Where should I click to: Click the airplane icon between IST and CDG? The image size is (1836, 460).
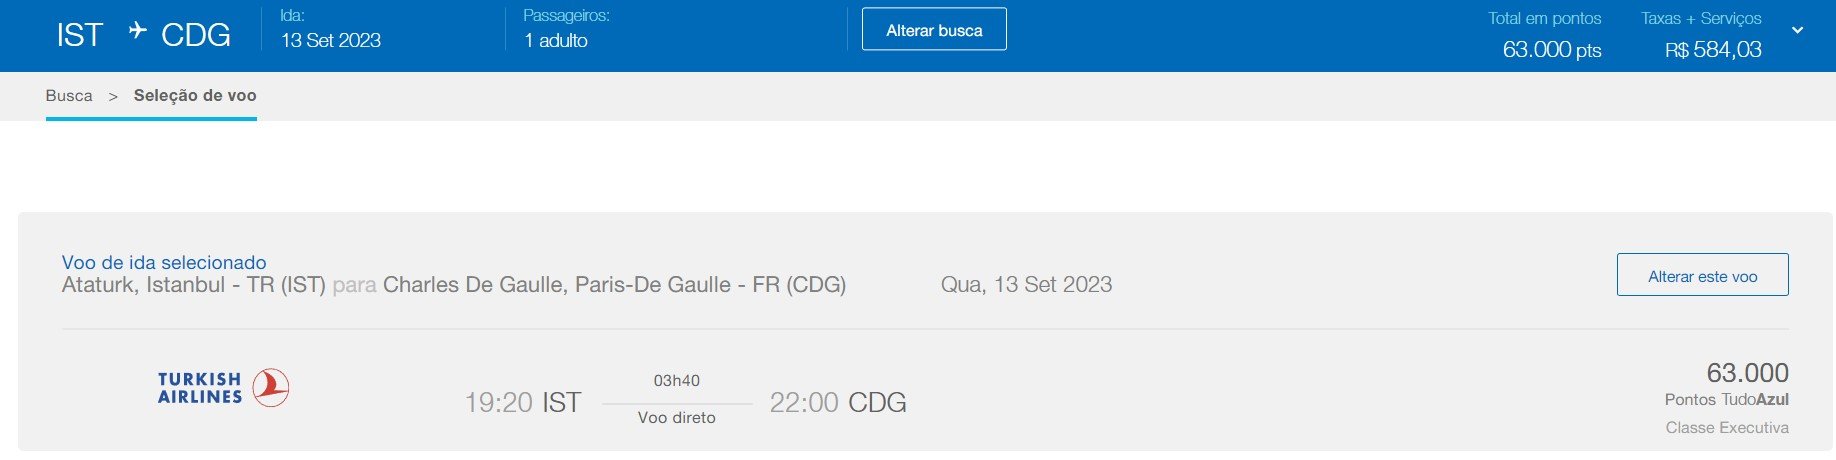(x=138, y=31)
